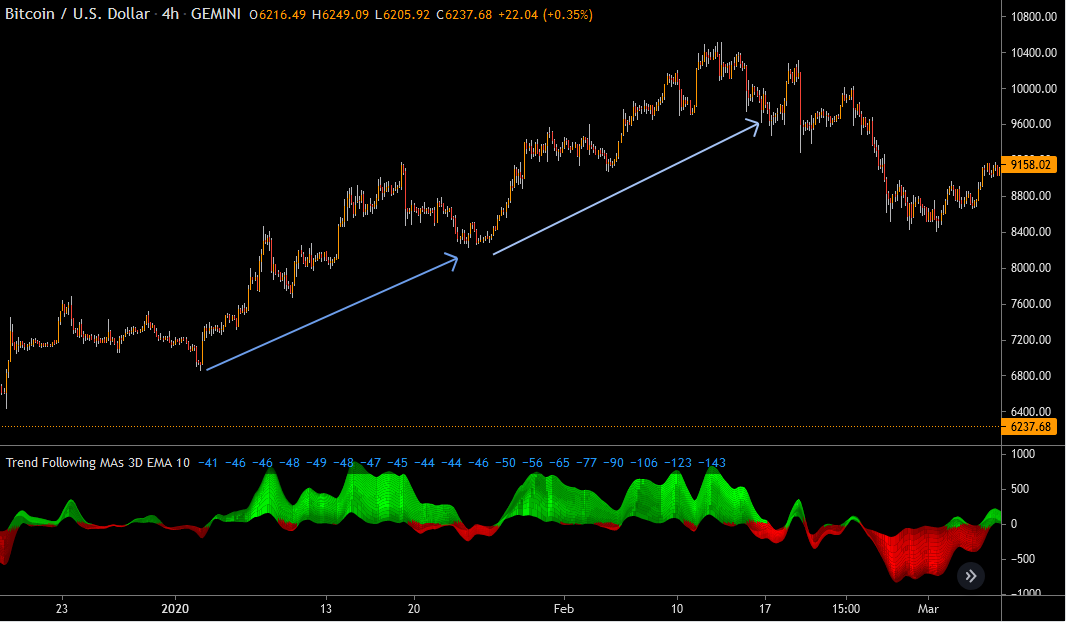The width and height of the screenshot is (1066, 623).
Task: Click the -123 indicator value
Action: pyautogui.click(x=678, y=463)
